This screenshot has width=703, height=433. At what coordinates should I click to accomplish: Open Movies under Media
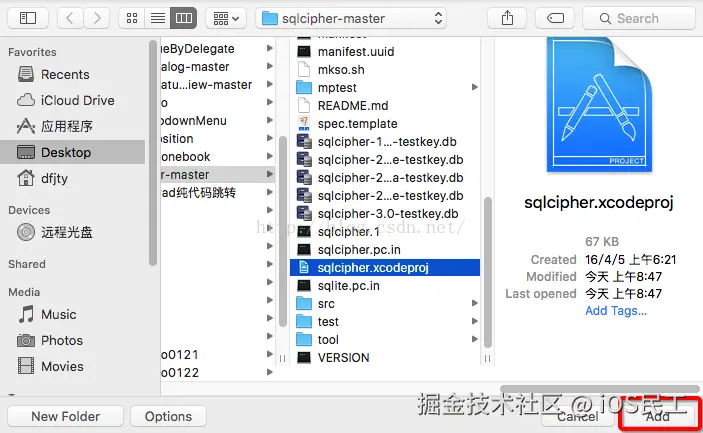[x=73, y=366]
